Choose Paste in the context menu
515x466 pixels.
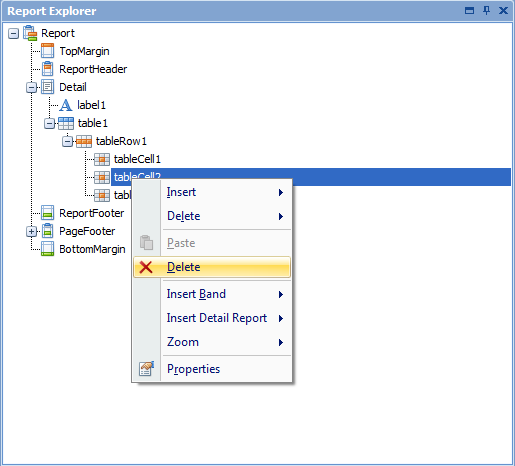coord(212,243)
